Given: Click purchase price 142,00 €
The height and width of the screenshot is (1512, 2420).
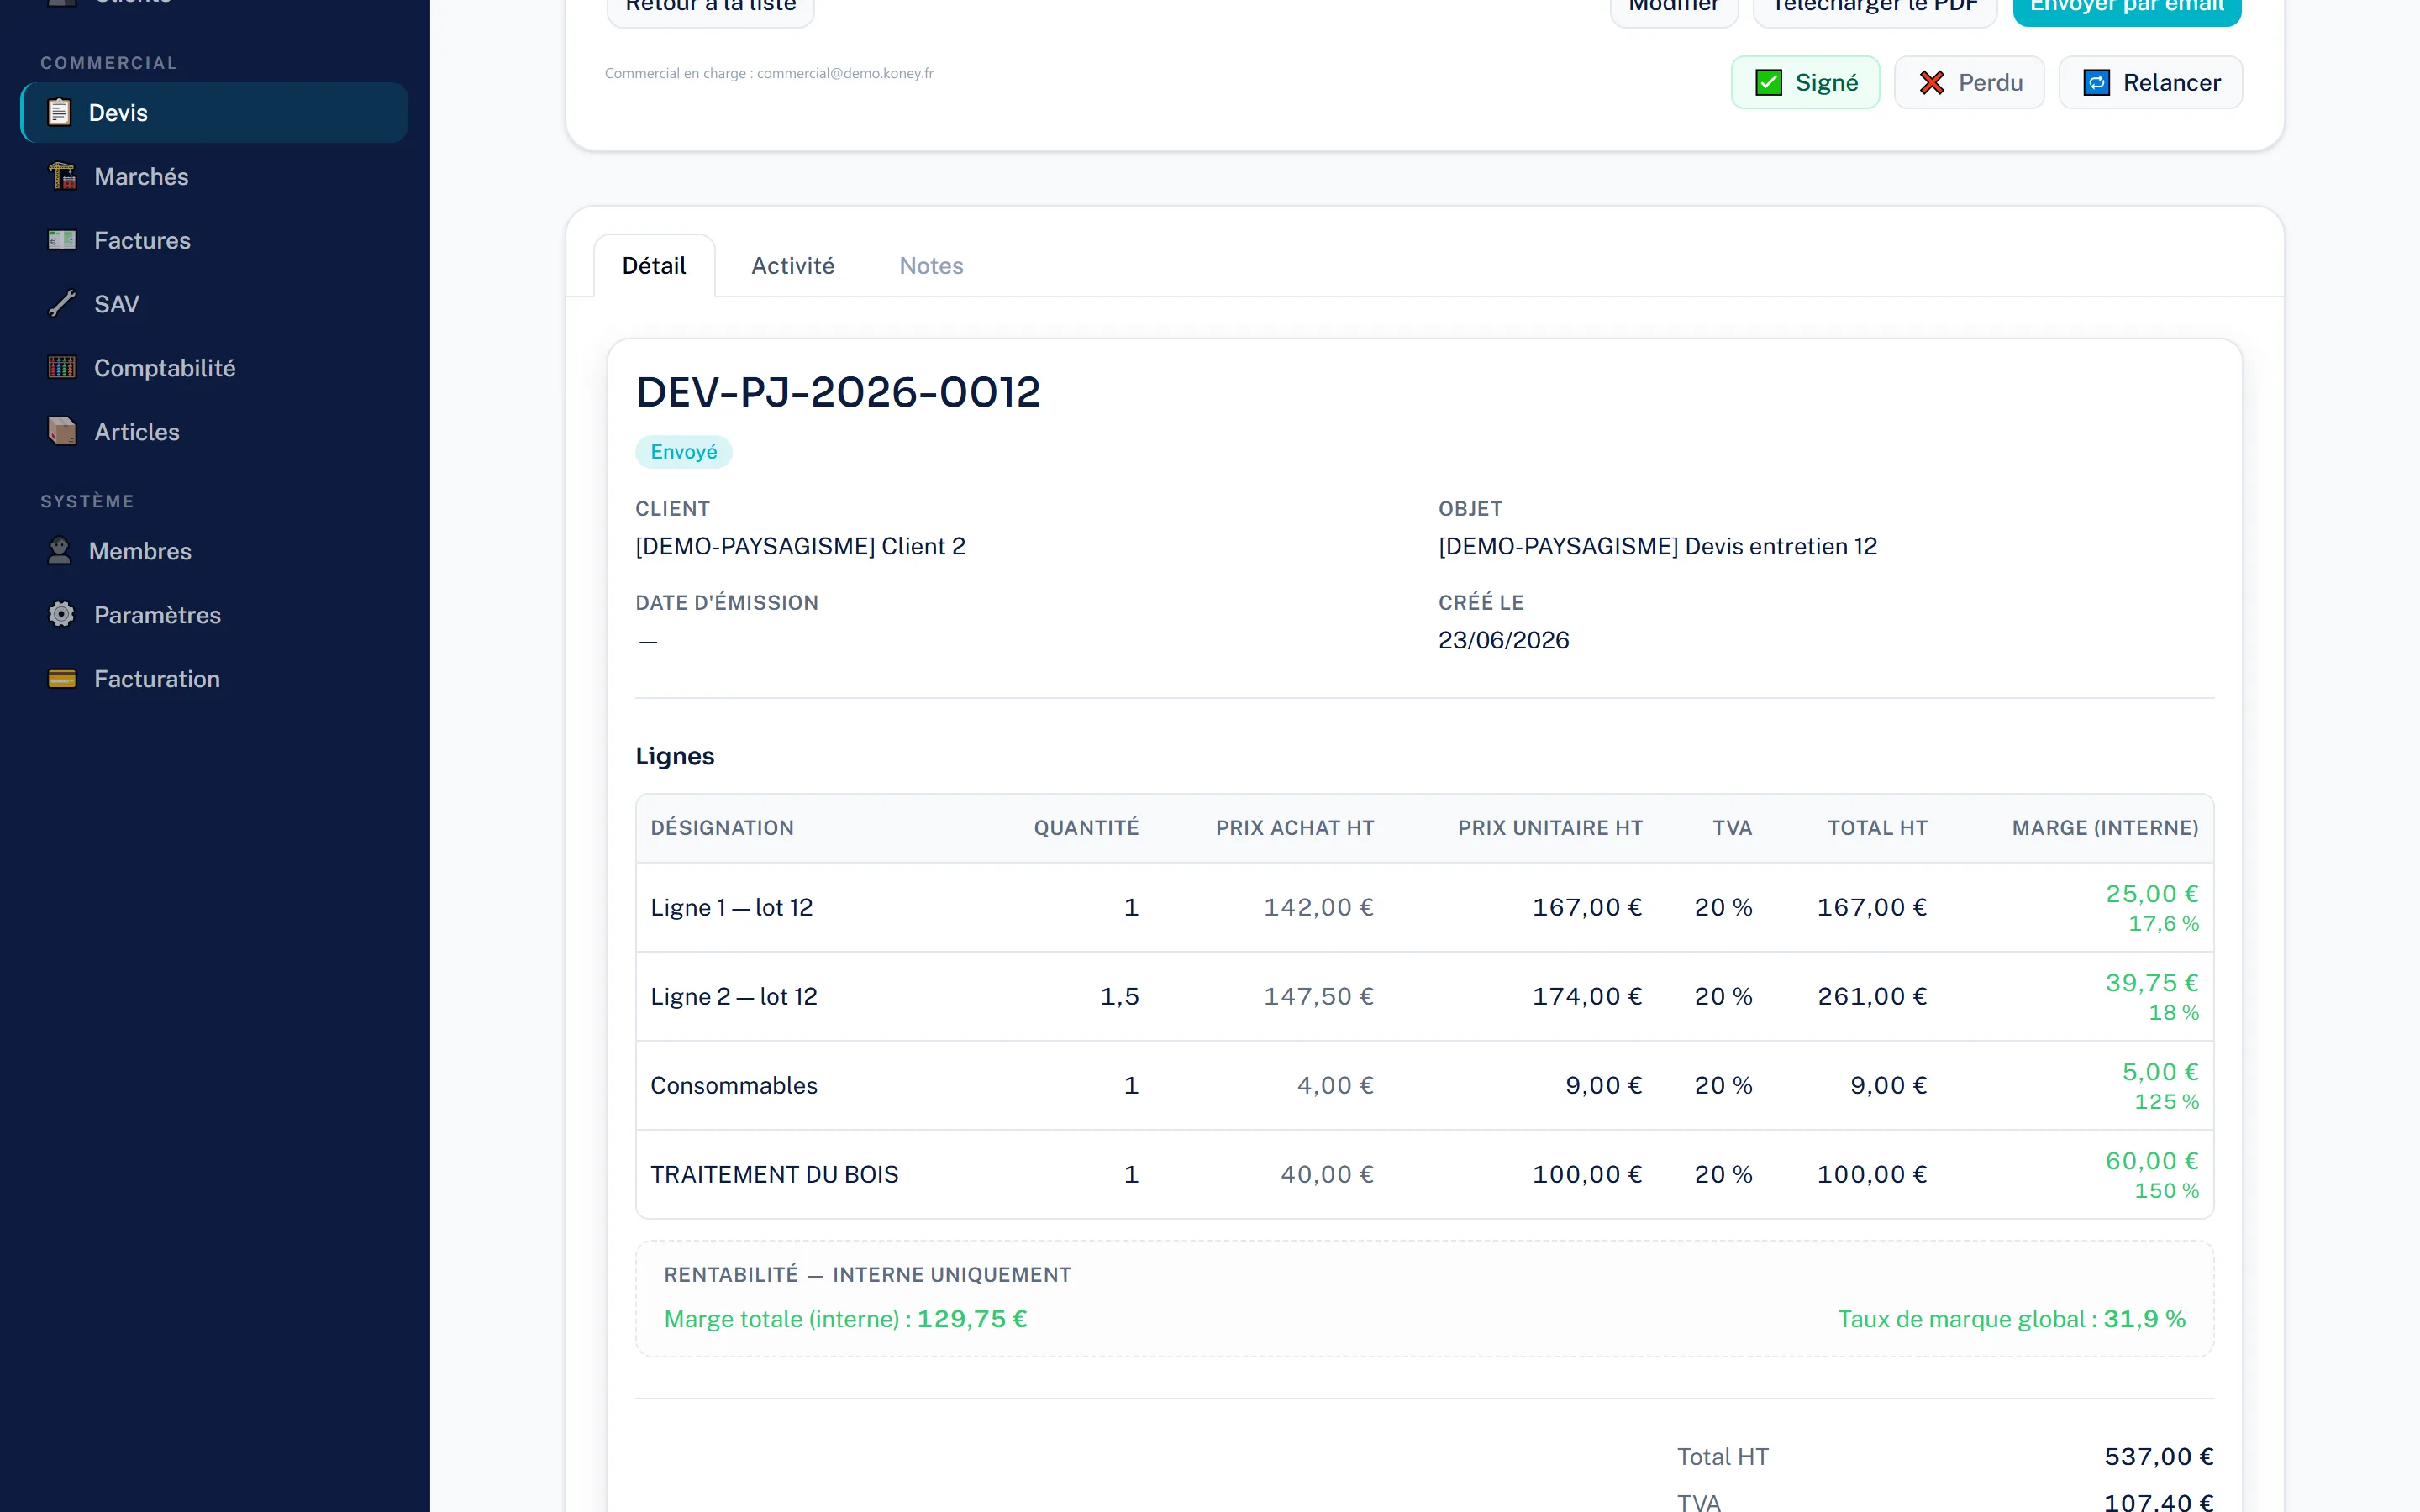Looking at the screenshot, I should pyautogui.click(x=1319, y=907).
